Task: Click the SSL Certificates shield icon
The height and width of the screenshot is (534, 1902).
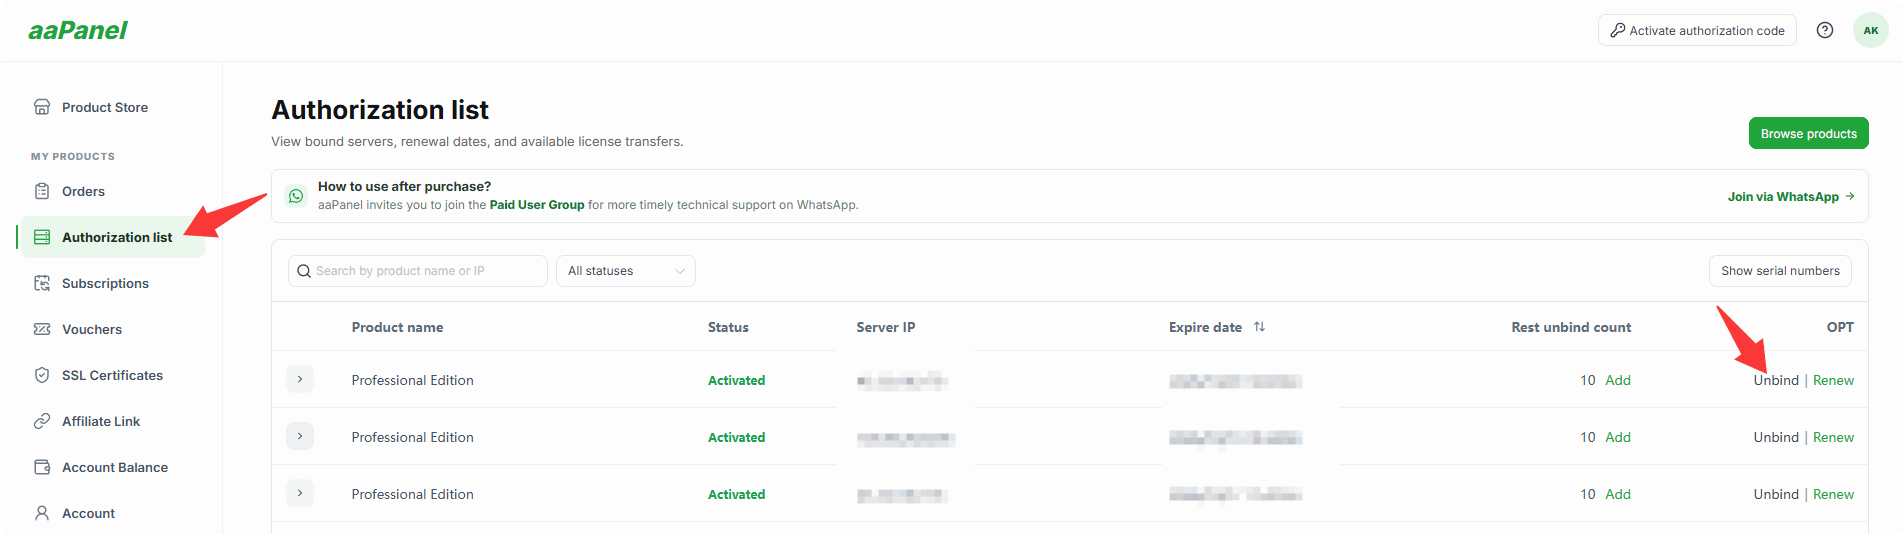Action: (x=42, y=375)
